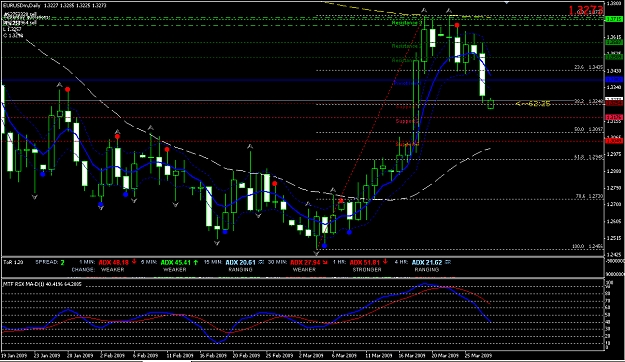The image size is (625, 362).
Task: Click the 1 HR reading ADX 51.81
Action: [x=365, y=263]
